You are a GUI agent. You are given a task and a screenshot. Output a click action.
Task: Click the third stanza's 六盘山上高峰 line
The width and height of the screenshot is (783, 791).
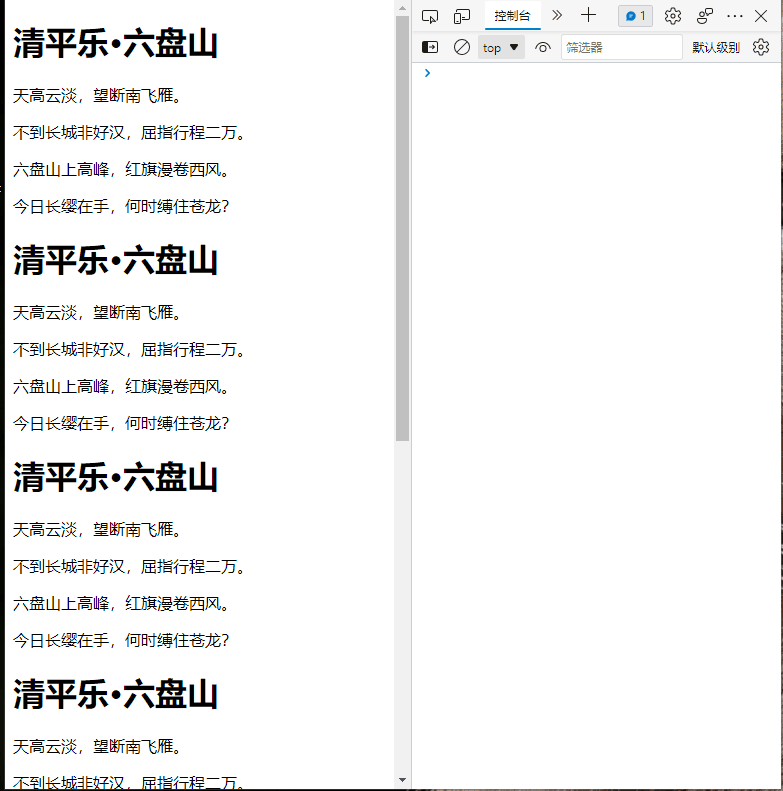(121, 603)
